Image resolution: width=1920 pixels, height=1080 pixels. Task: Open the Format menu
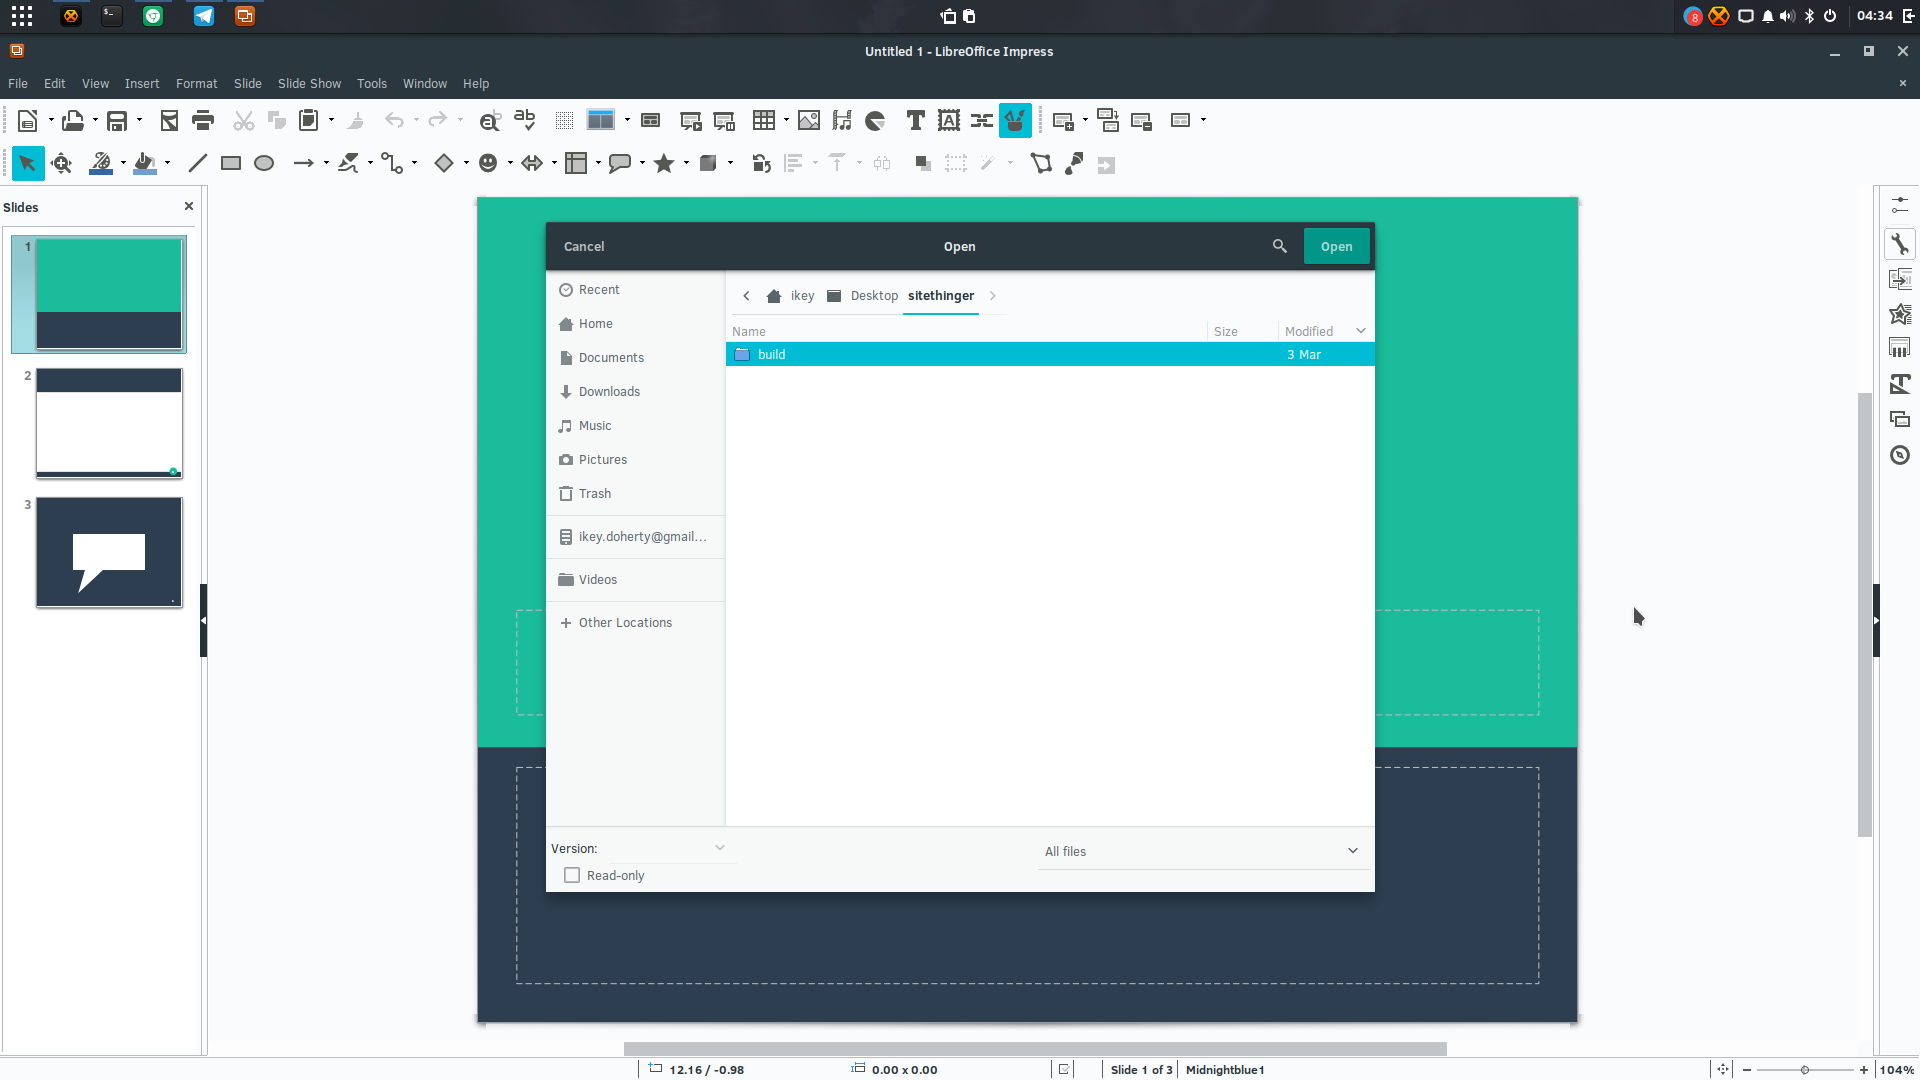[x=196, y=84]
